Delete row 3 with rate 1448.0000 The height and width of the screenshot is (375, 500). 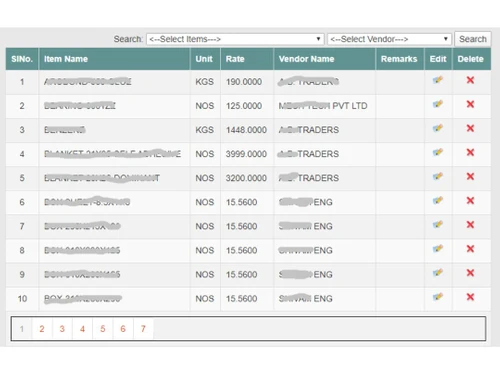click(x=470, y=128)
